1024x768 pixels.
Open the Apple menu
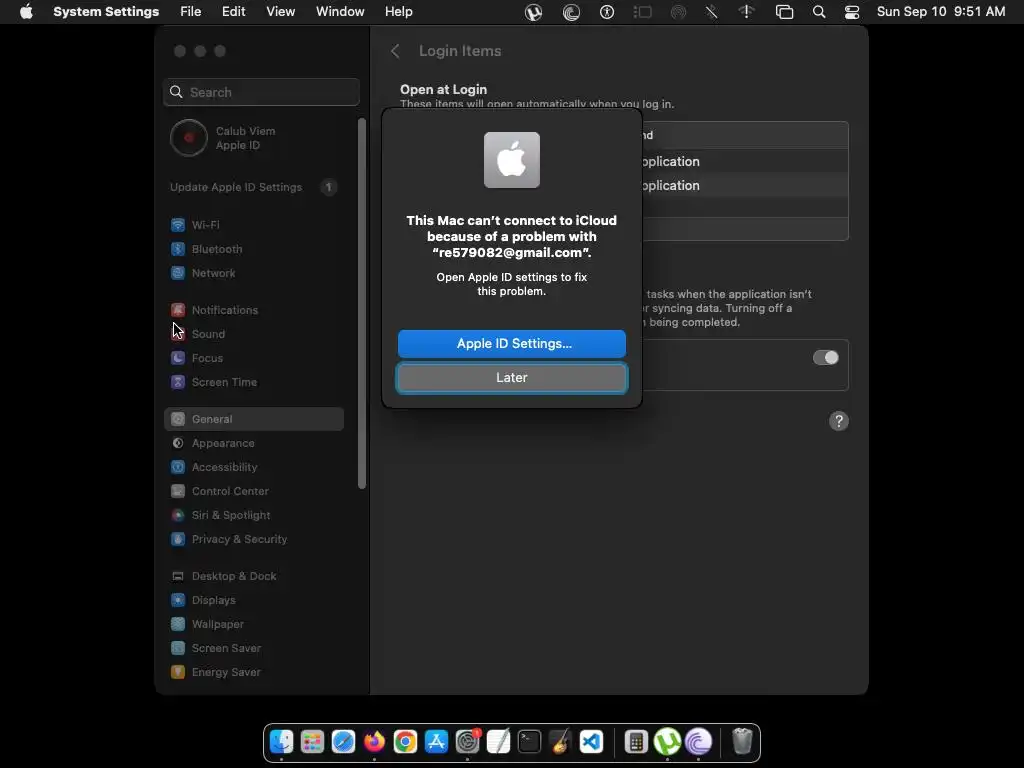pos(26,12)
